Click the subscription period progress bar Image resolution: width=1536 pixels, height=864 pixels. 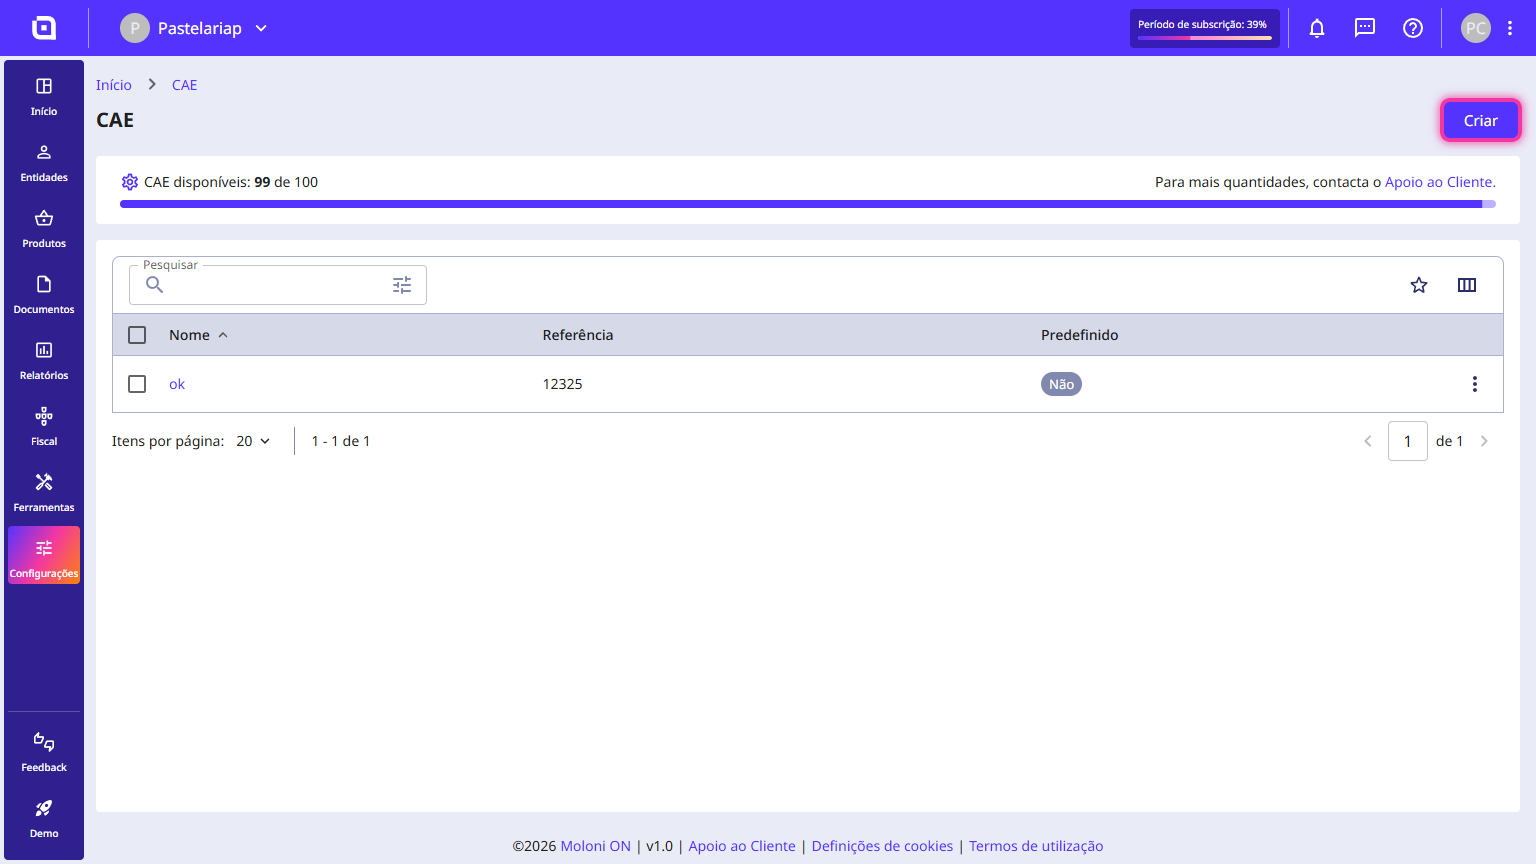[1205, 38]
